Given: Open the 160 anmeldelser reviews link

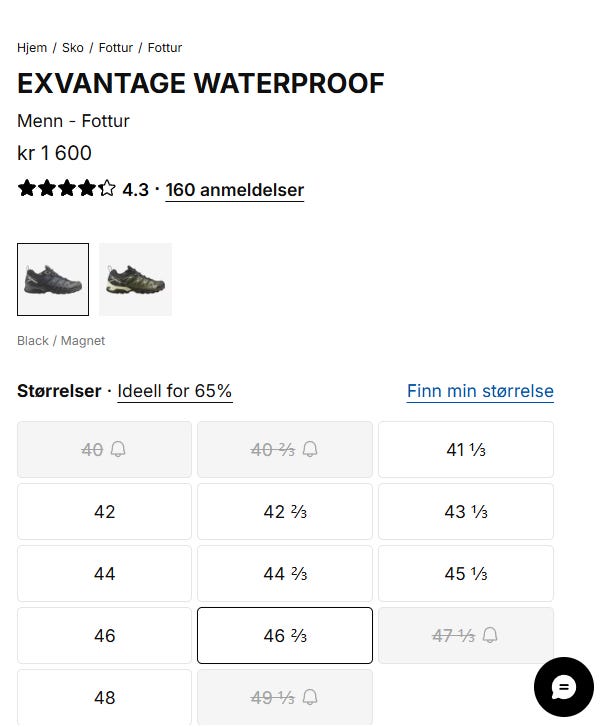Looking at the screenshot, I should click(234, 190).
